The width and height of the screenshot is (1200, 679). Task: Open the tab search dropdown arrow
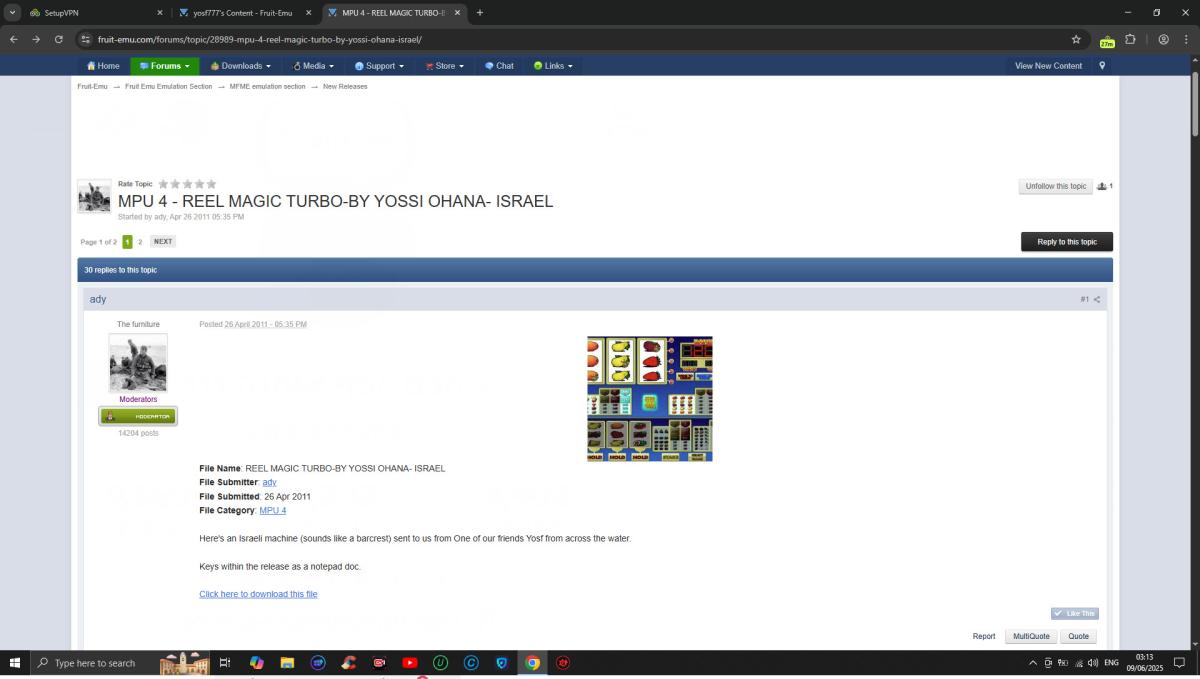click(13, 13)
